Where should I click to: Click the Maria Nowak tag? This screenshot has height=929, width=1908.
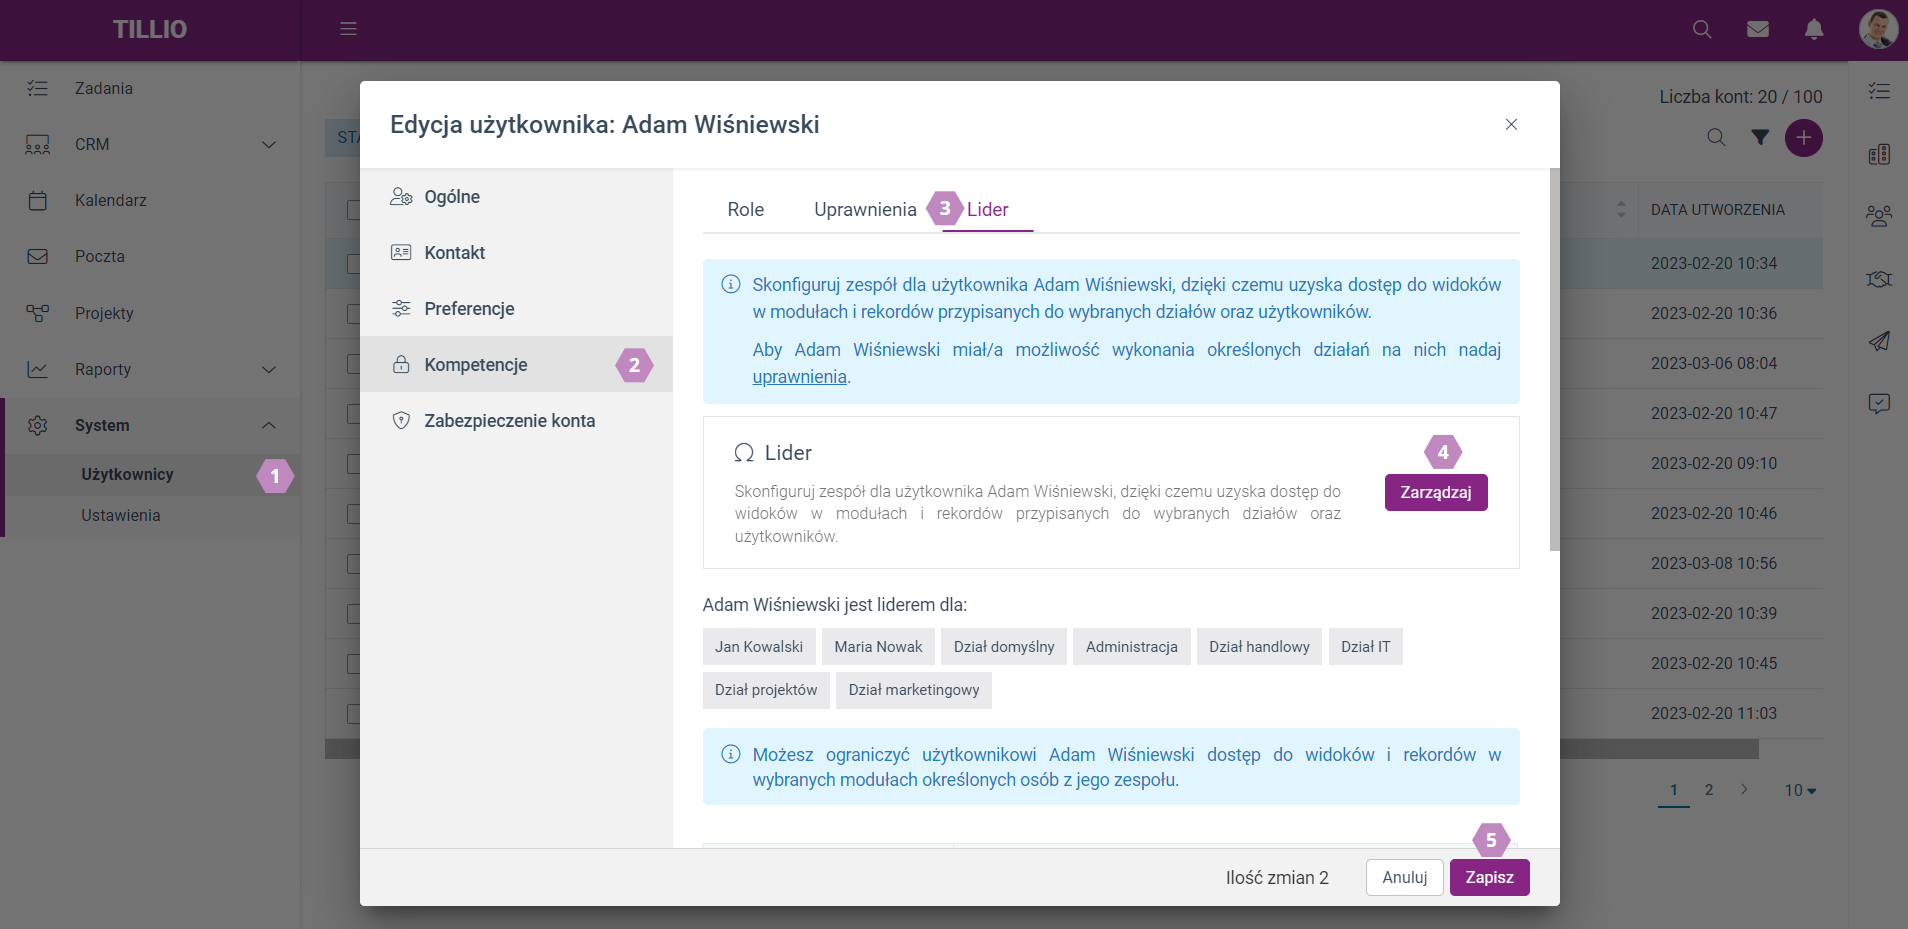pyautogui.click(x=878, y=647)
